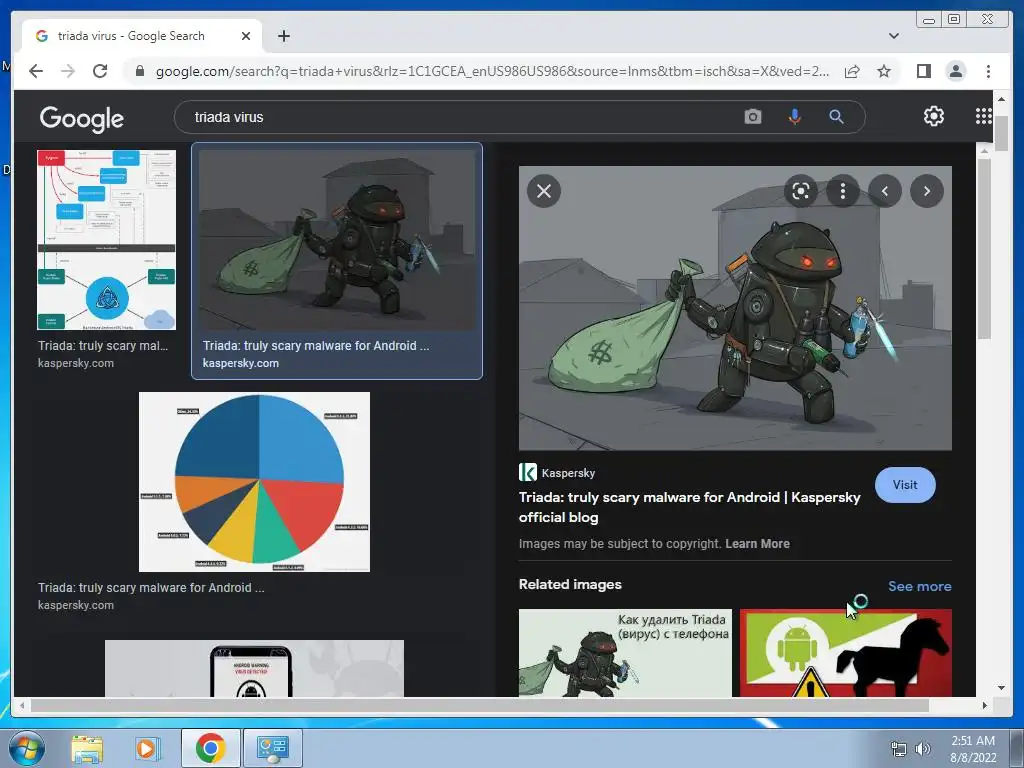Bookmark this page with the star
This screenshot has height=768, width=1024.
(x=884, y=71)
